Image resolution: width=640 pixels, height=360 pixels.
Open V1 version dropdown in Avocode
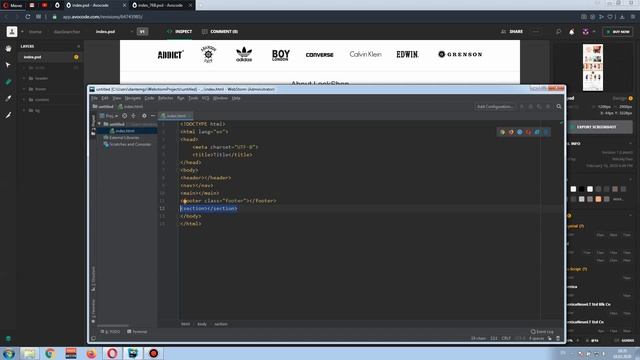(x=142, y=31)
